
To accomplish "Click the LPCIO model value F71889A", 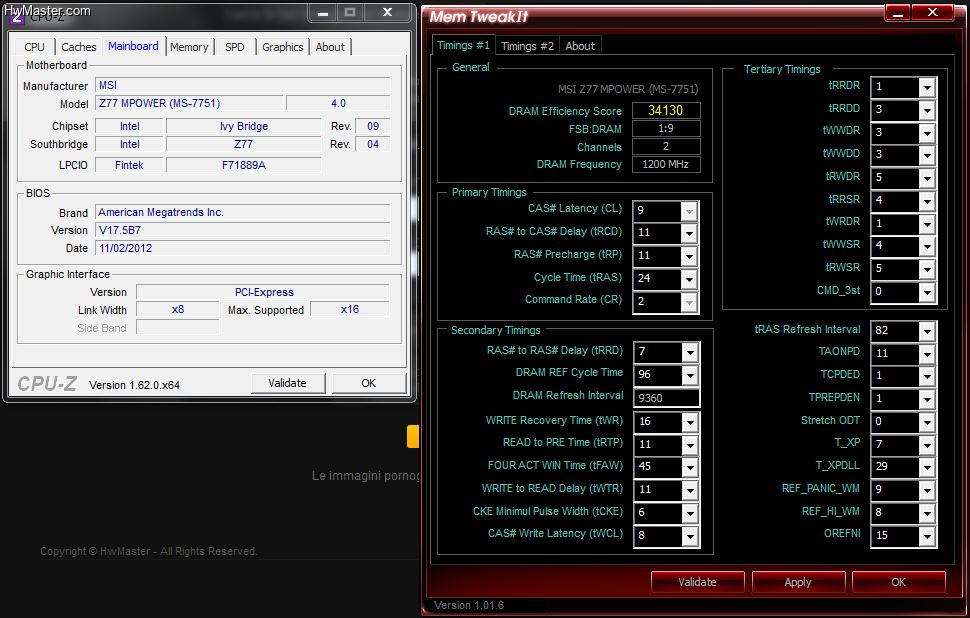I will 244,165.
